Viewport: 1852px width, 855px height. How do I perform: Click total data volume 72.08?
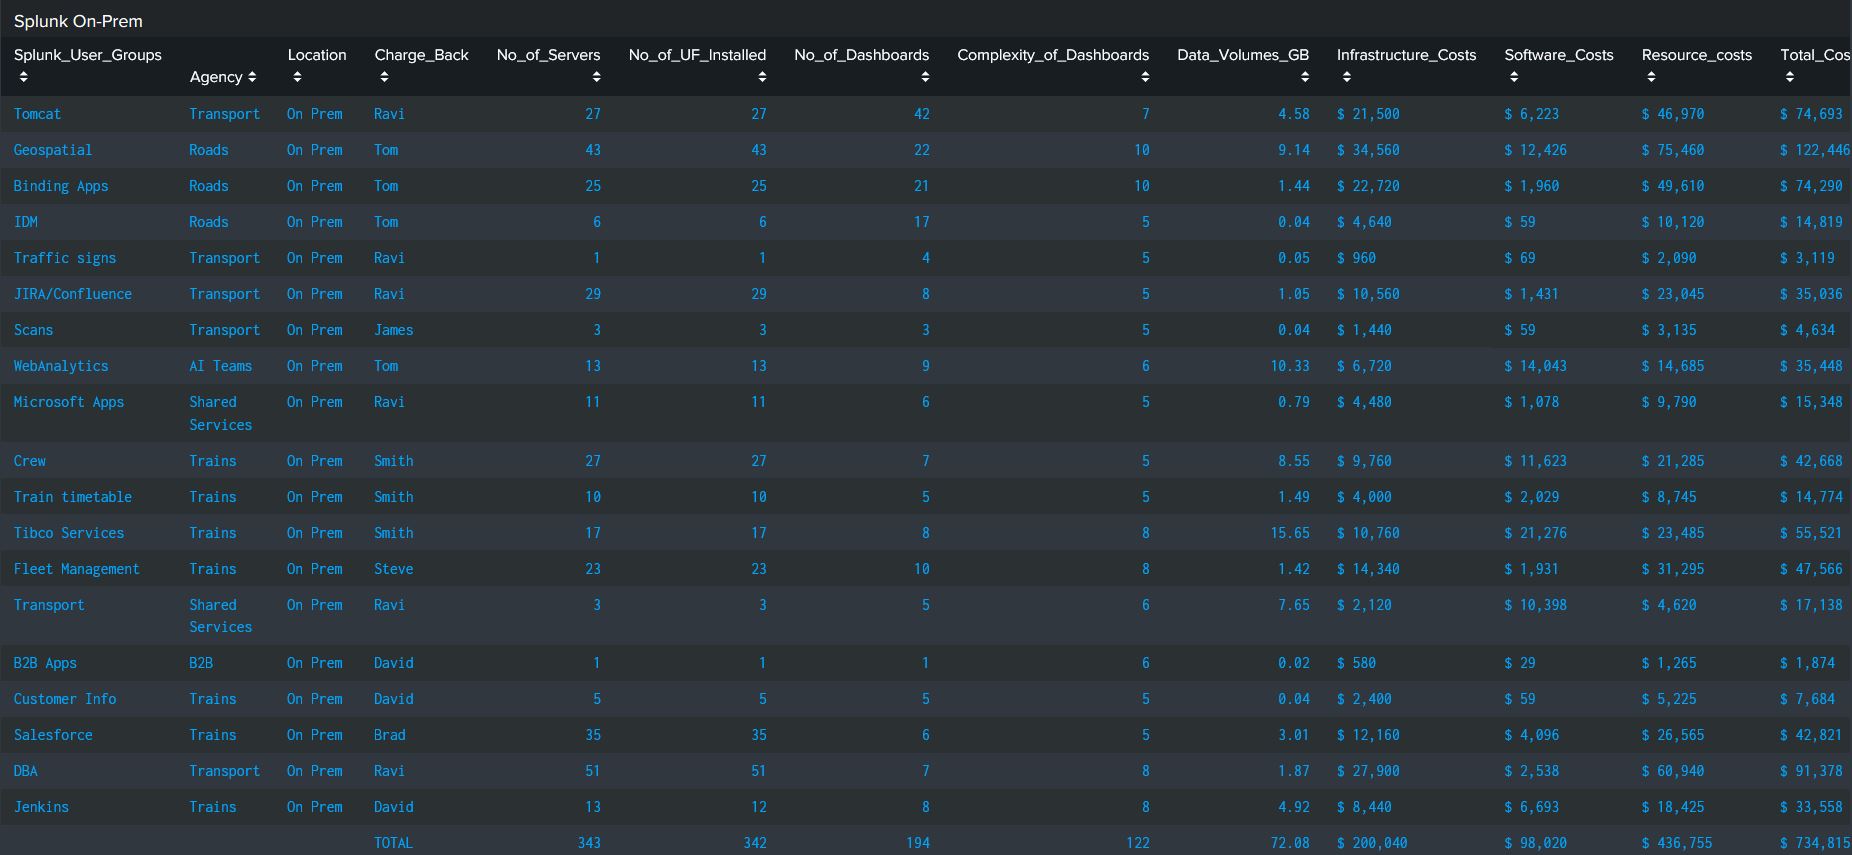1290,843
